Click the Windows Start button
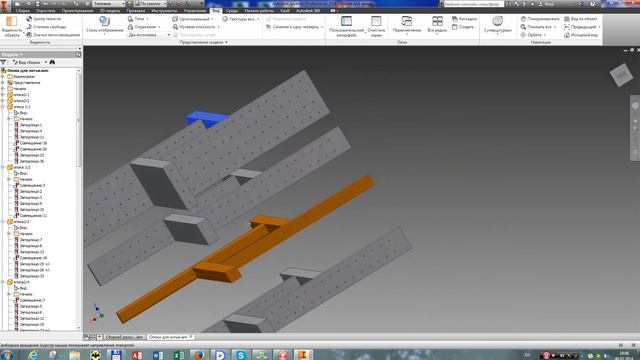640x360 pixels. pos(7,355)
